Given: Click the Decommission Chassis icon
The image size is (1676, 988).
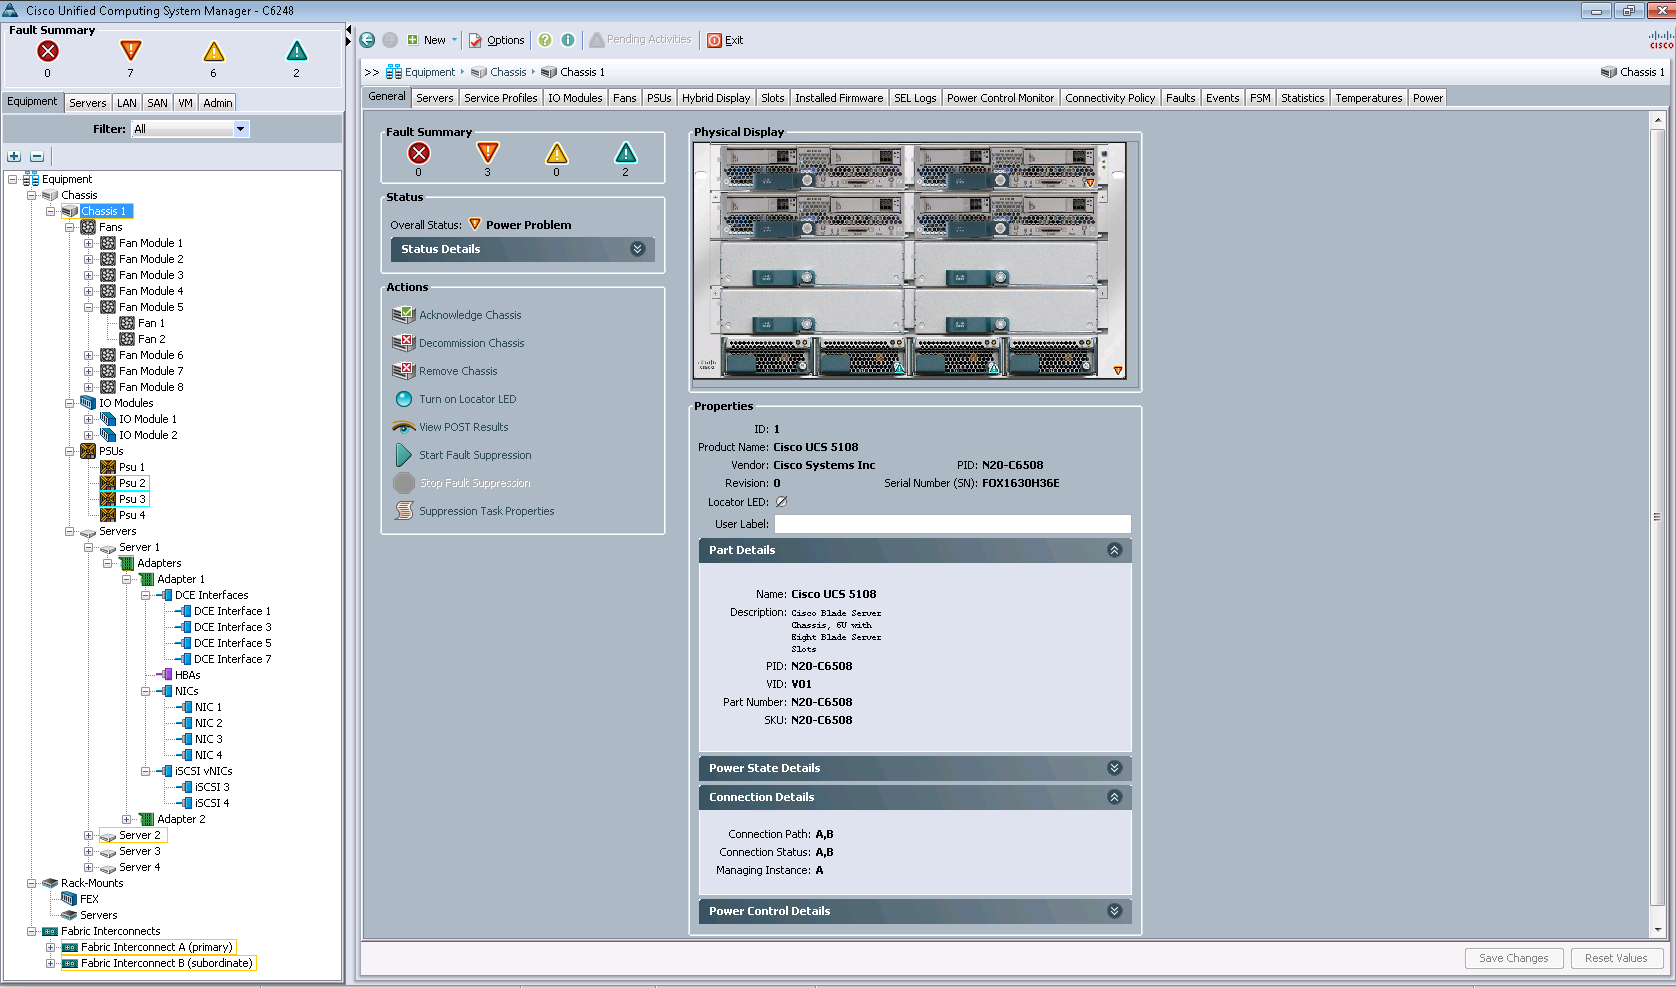Looking at the screenshot, I should [x=404, y=343].
